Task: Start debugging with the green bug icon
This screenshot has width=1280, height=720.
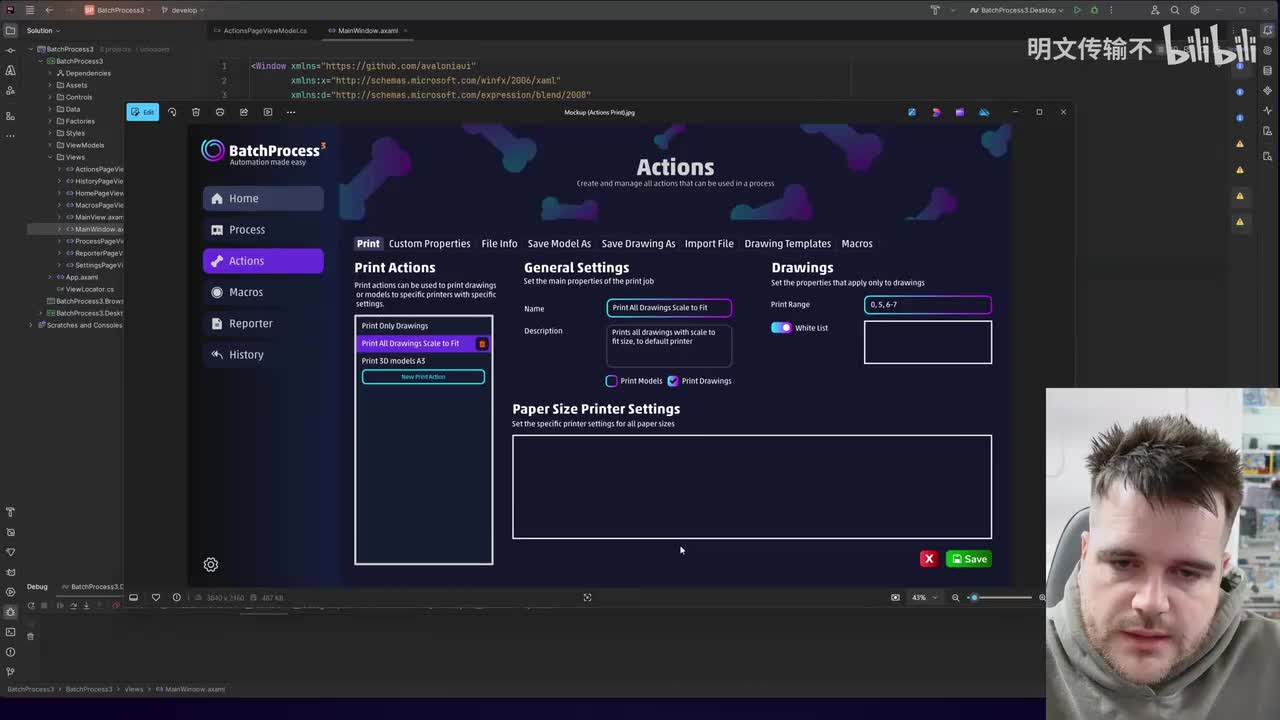Action: point(1095,10)
